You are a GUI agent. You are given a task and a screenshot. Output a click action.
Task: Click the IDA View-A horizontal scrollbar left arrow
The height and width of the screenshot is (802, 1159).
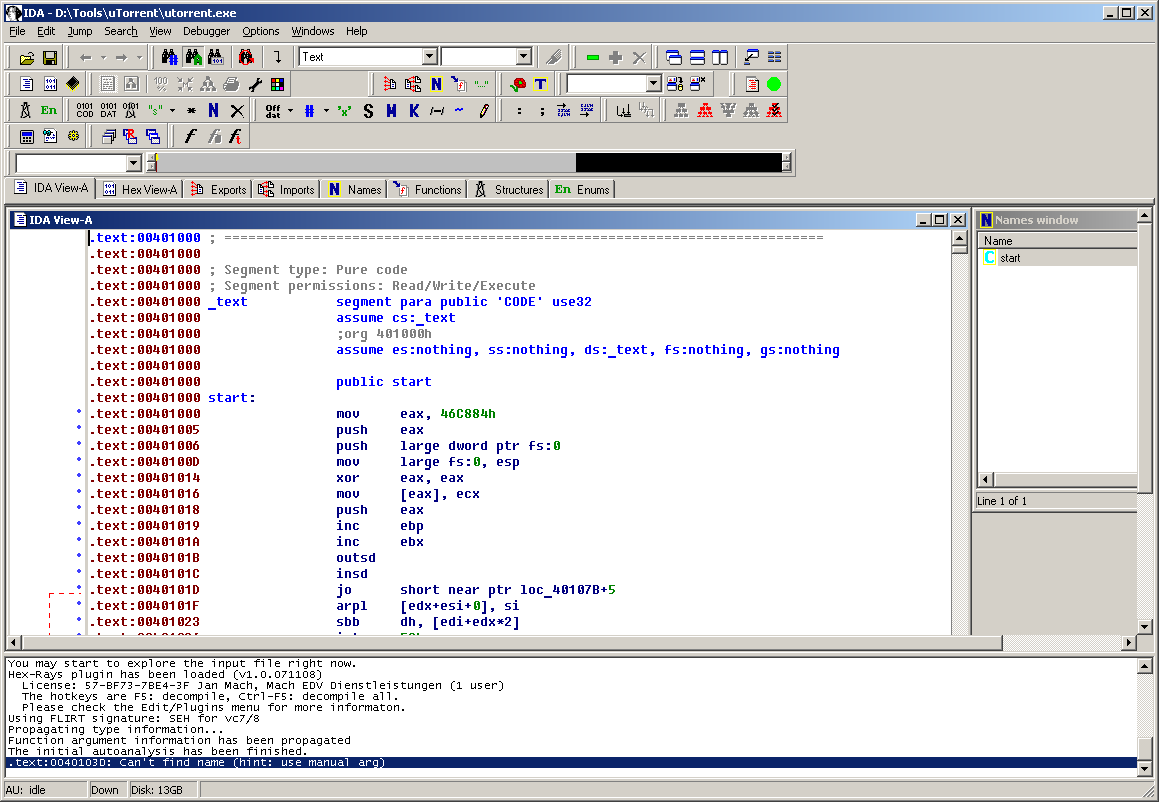[x=14, y=642]
